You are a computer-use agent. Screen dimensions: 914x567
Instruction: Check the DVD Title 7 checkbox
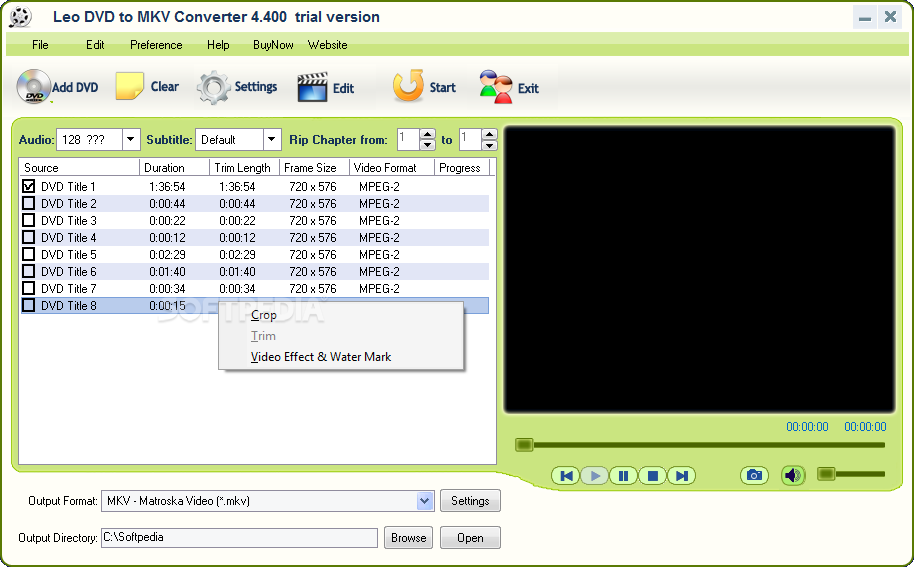(29, 288)
